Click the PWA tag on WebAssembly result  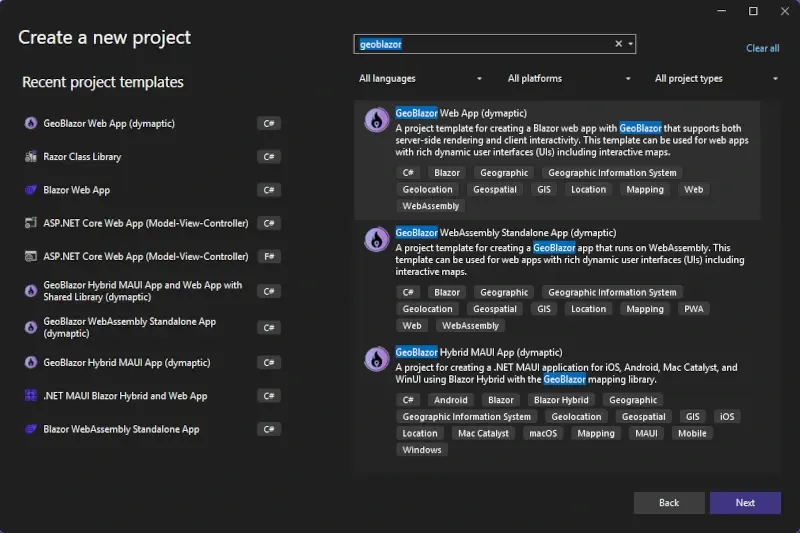(693, 309)
